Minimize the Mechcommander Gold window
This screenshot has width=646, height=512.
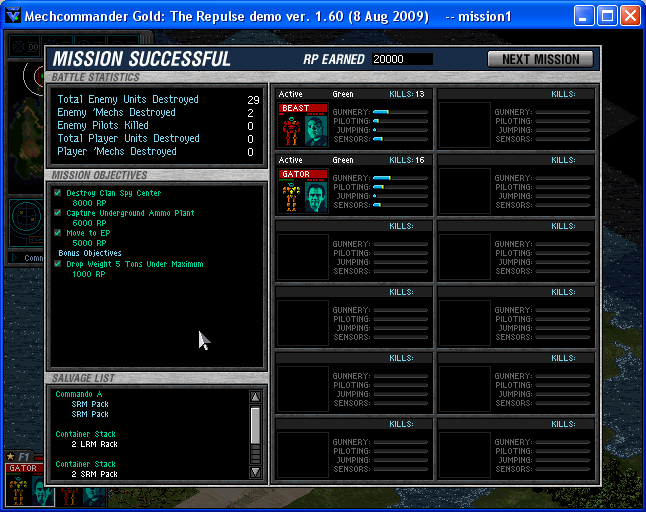tap(584, 16)
